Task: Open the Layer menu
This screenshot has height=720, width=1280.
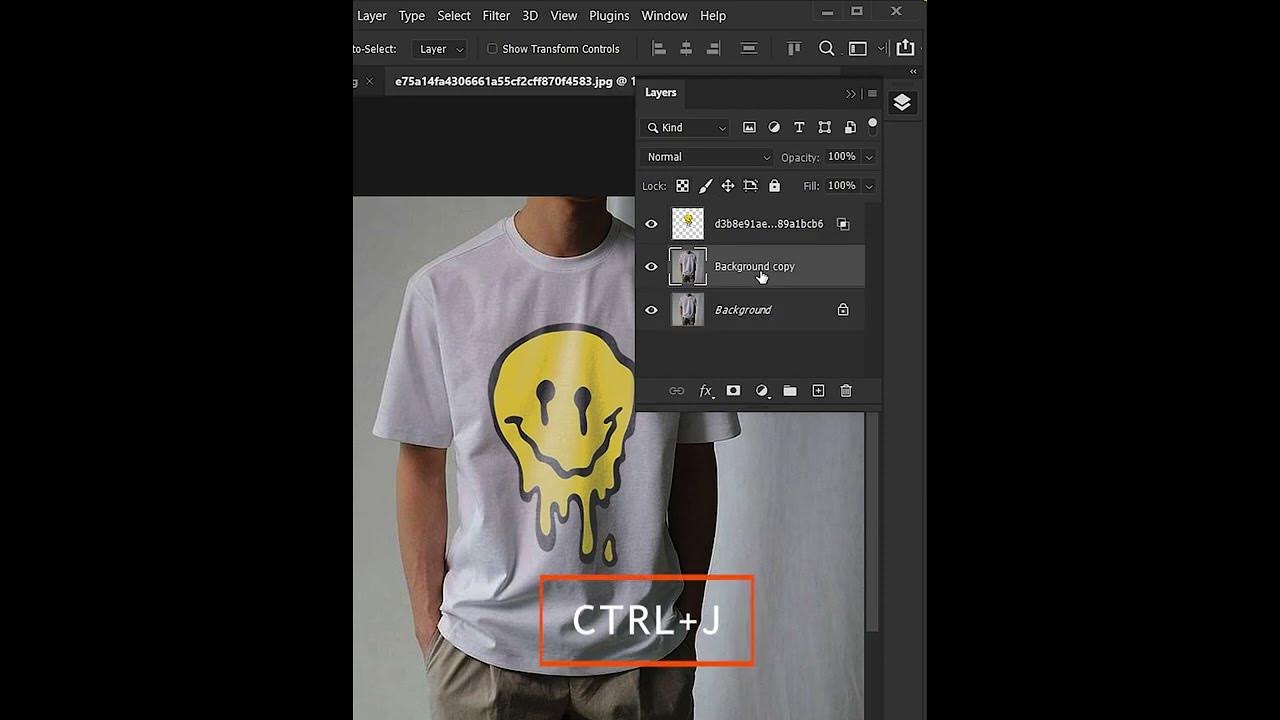Action: pyautogui.click(x=371, y=15)
